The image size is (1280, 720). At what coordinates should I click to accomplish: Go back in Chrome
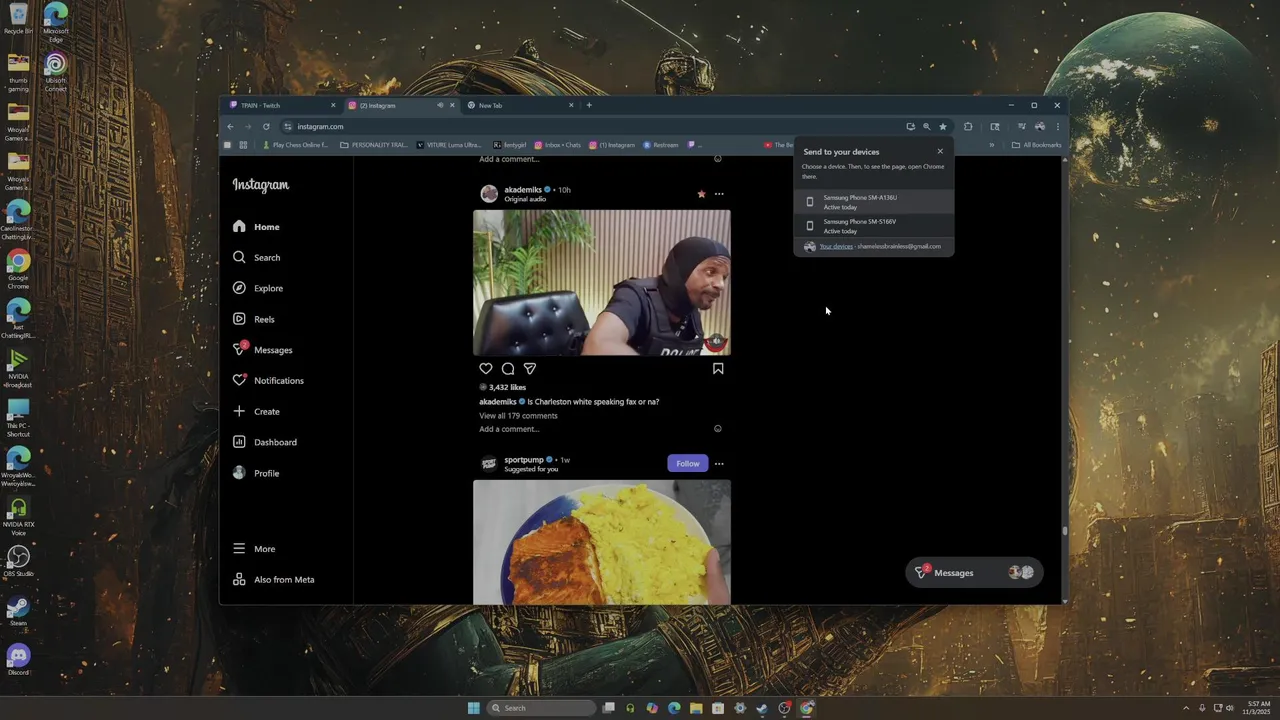[230, 127]
